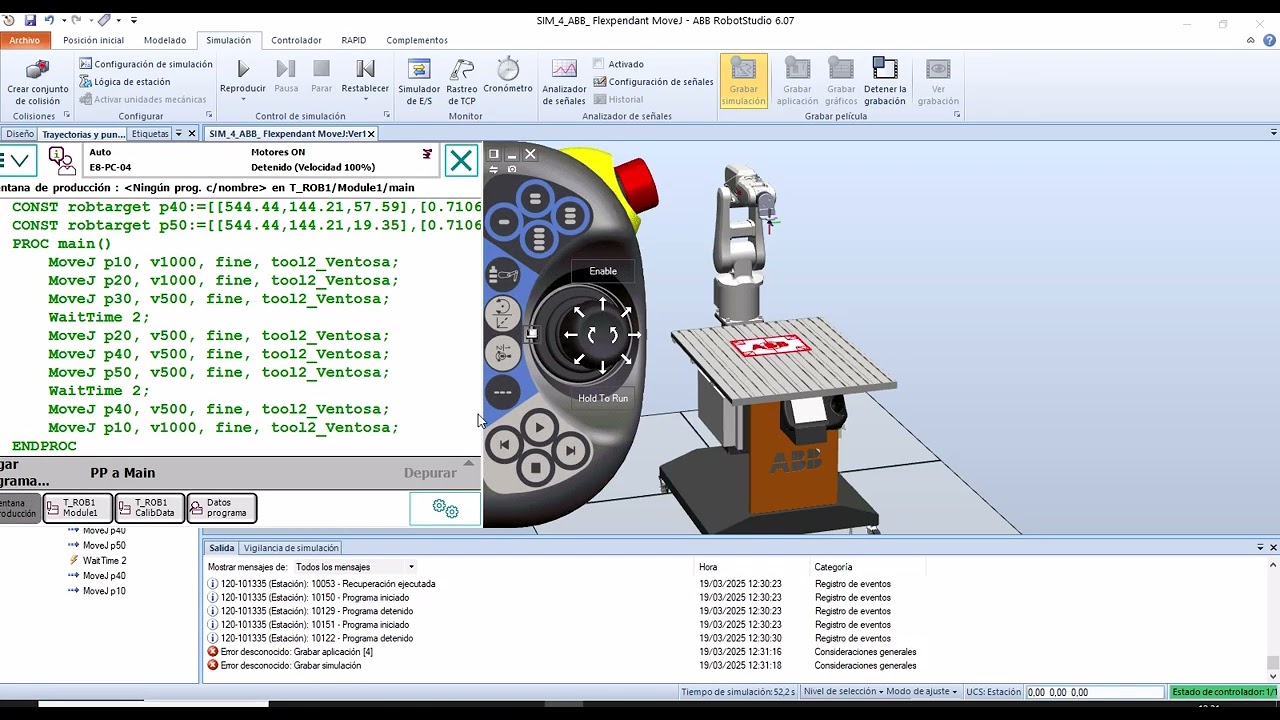Image resolution: width=1280 pixels, height=720 pixels.
Task: Open Control de simulación dialog launcher
Action: coord(387,115)
